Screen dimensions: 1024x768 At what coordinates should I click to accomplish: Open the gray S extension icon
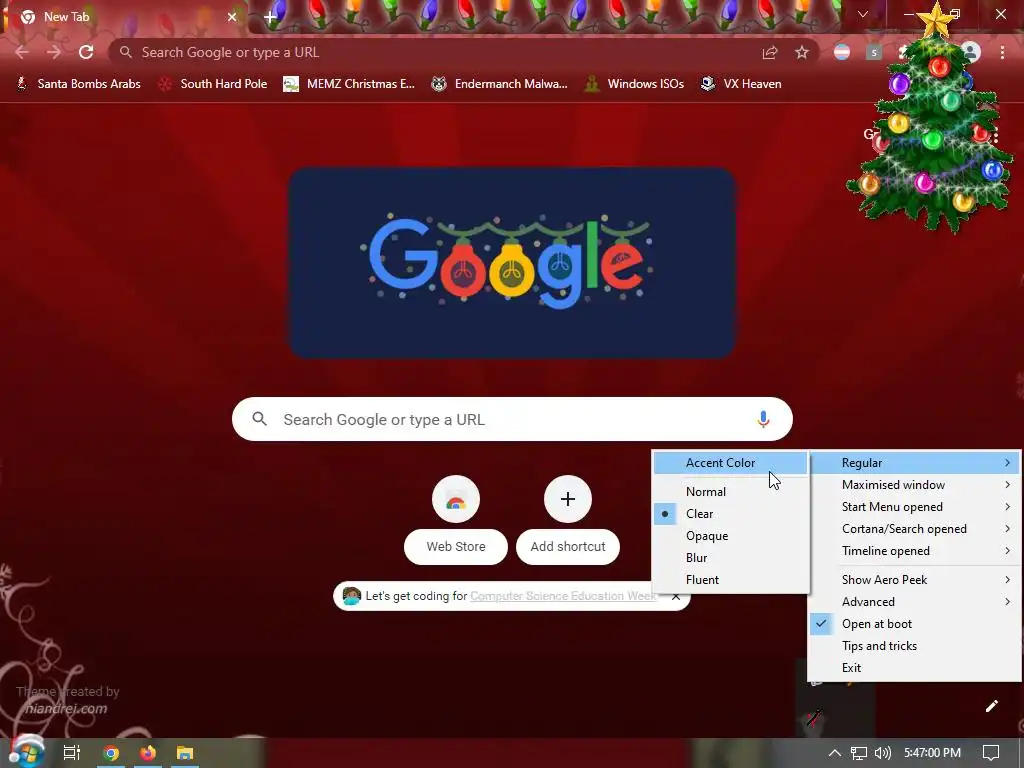coord(874,52)
